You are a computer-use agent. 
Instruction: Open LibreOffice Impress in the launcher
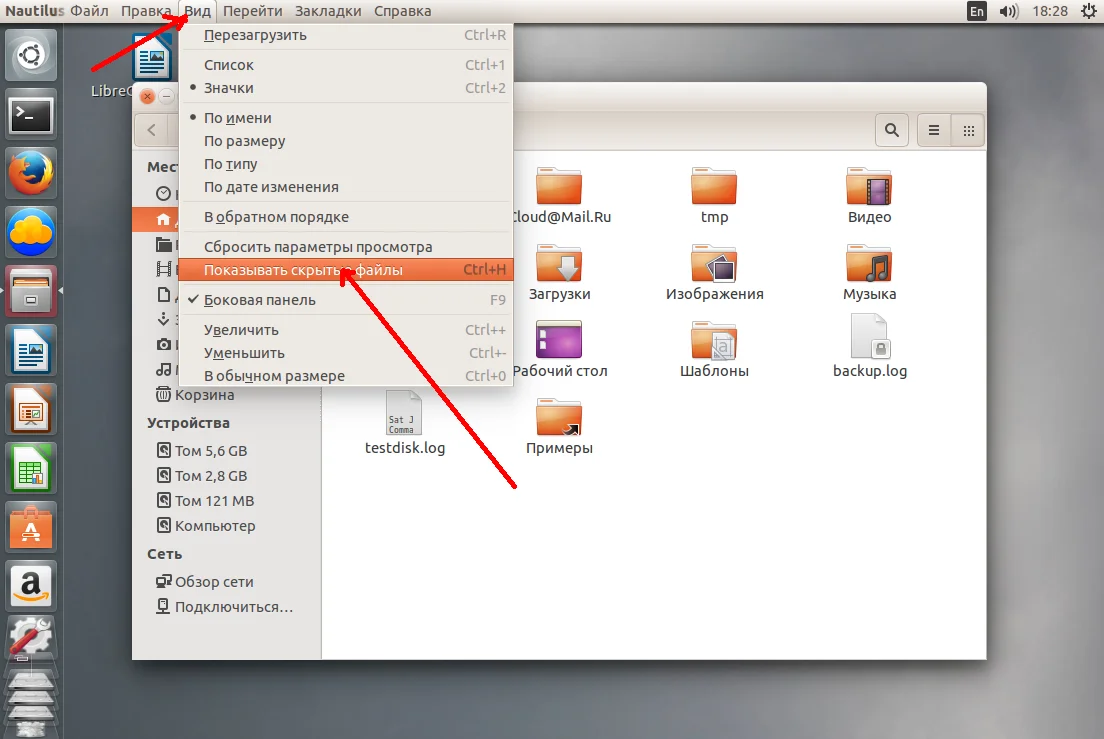click(x=30, y=410)
